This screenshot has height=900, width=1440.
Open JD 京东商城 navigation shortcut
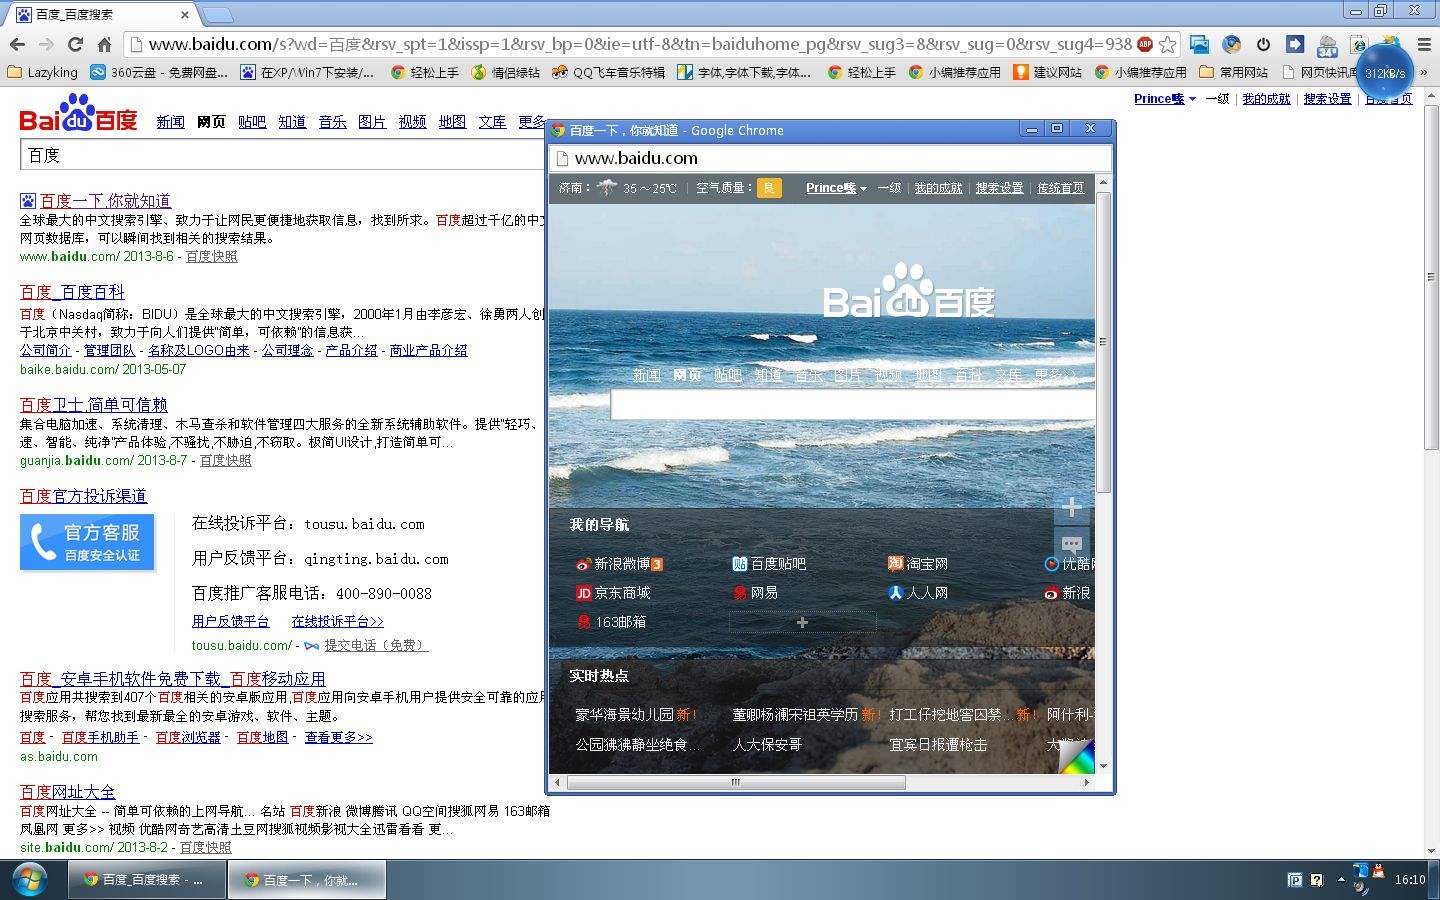(x=613, y=593)
